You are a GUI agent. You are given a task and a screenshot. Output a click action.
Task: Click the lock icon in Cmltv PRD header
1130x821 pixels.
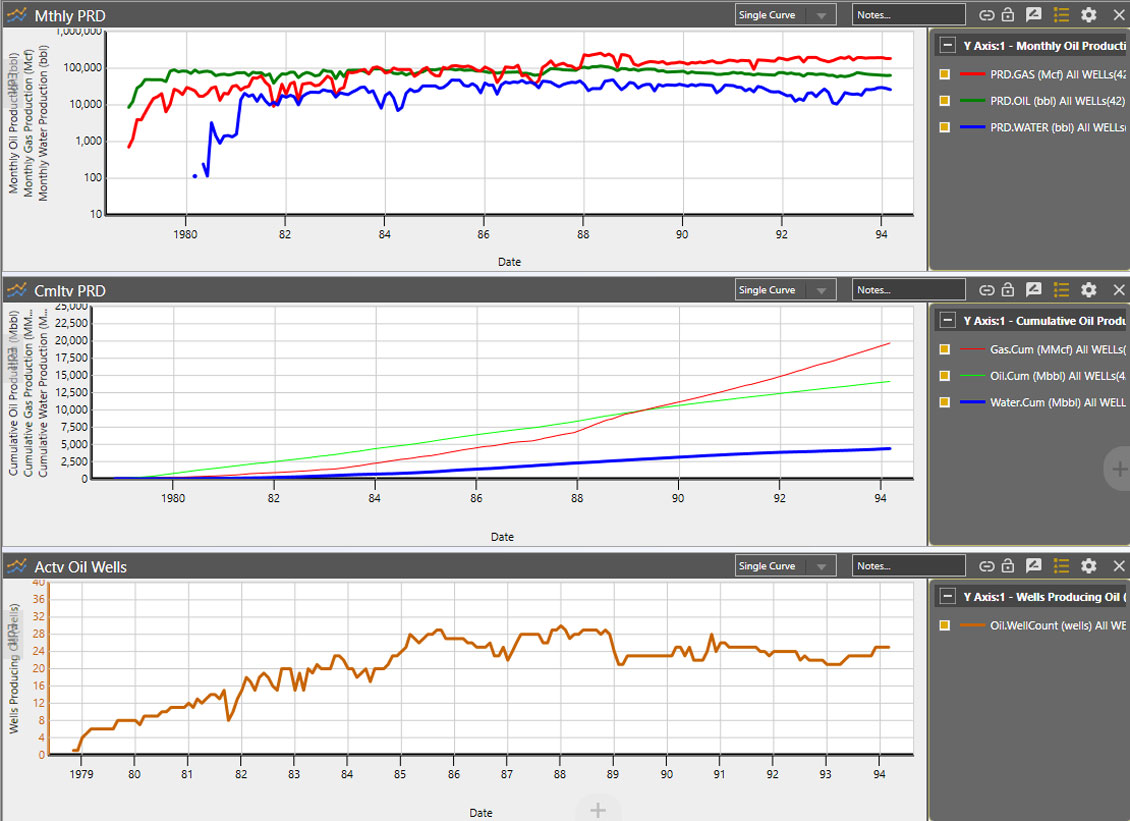pos(1008,290)
